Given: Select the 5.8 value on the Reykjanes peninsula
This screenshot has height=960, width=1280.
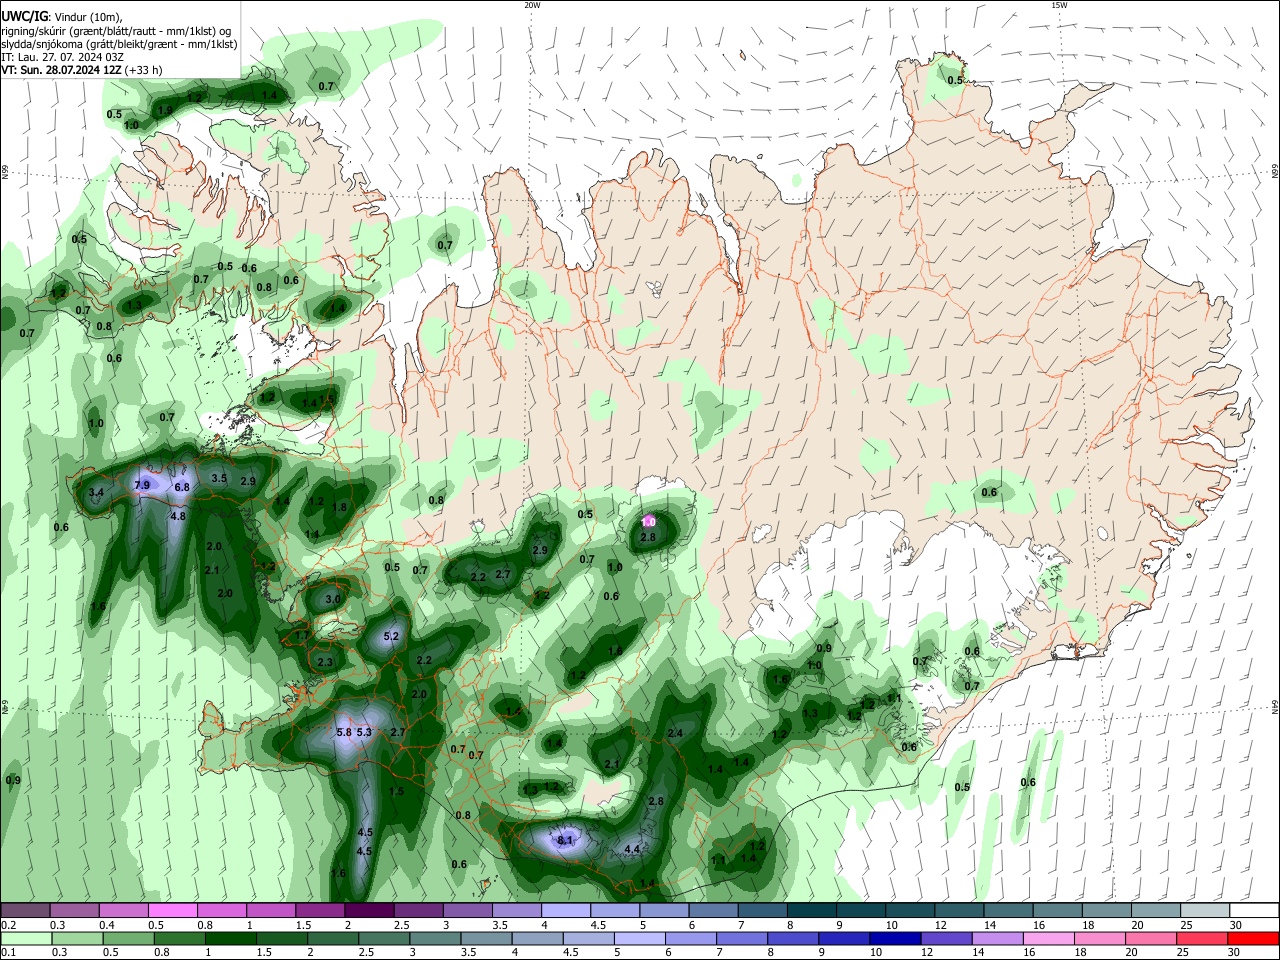Looking at the screenshot, I should 344,732.
